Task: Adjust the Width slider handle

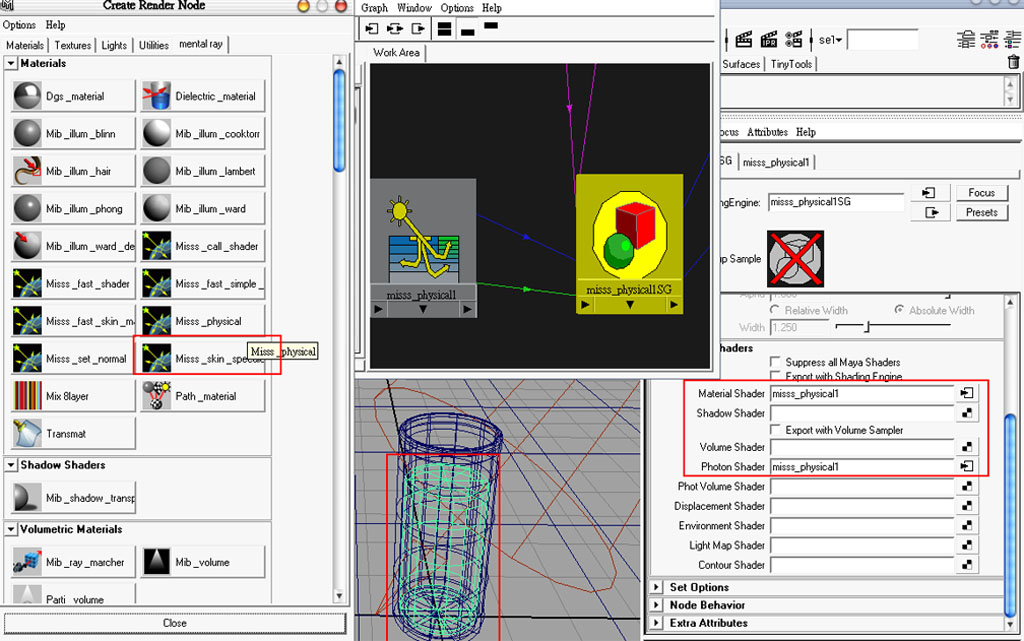Action: click(x=867, y=326)
